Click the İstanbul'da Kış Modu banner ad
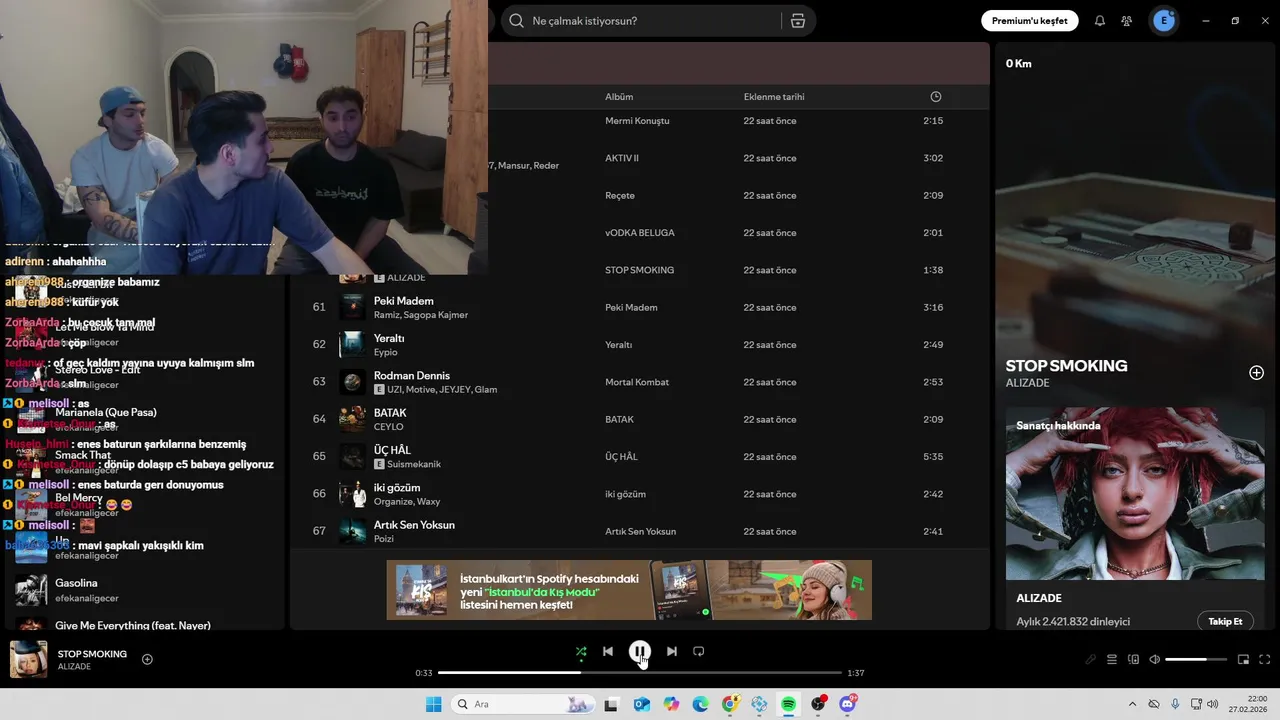The image size is (1280, 720). [629, 590]
